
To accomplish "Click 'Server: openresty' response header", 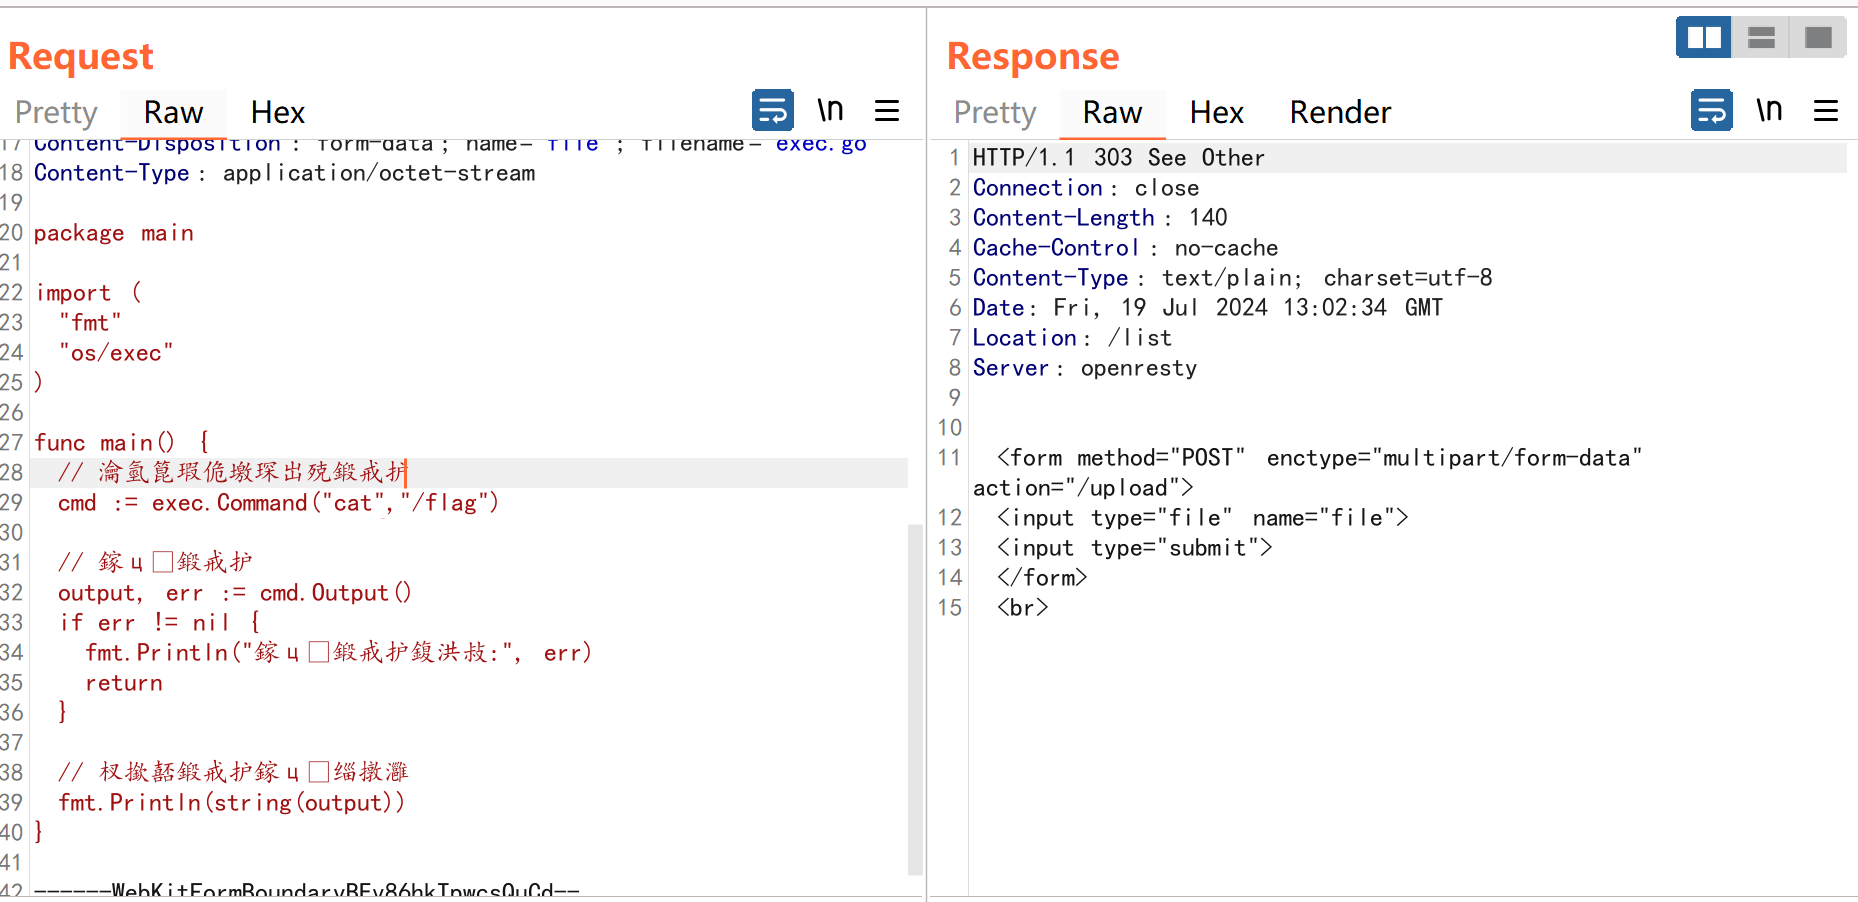I will coord(1085,368).
